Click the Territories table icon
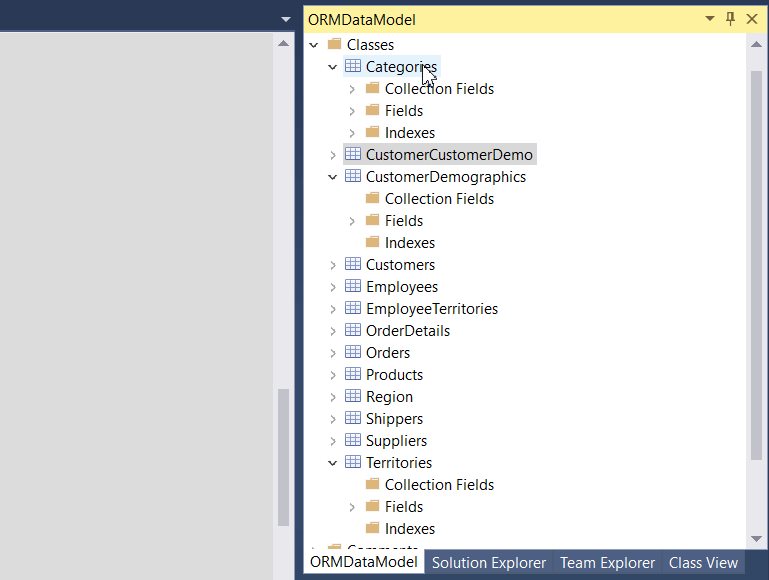769x580 pixels. coord(353,462)
